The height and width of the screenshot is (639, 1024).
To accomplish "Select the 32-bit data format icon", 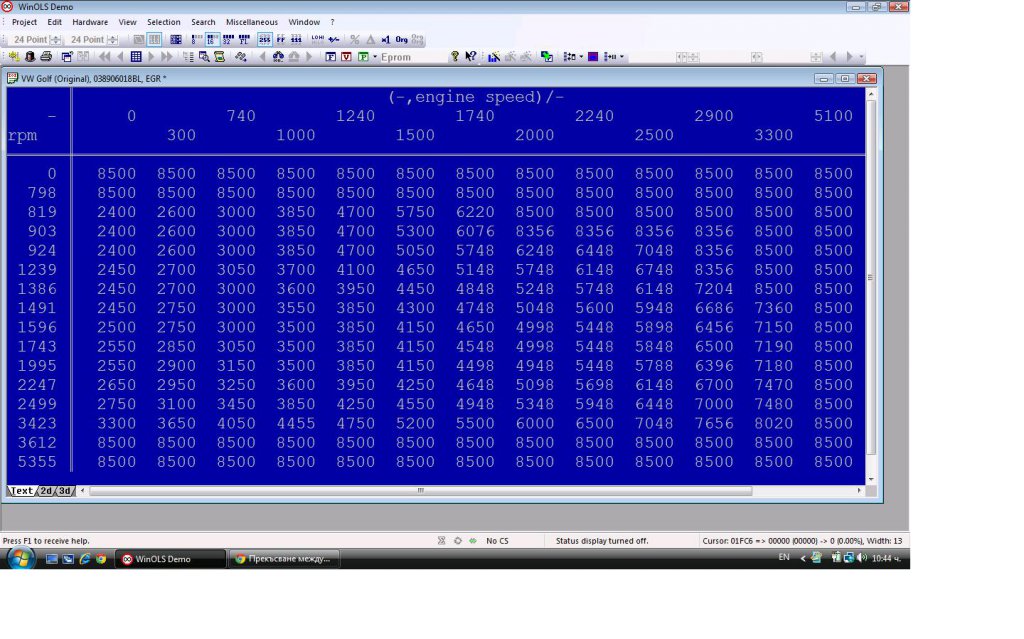I will point(226,40).
